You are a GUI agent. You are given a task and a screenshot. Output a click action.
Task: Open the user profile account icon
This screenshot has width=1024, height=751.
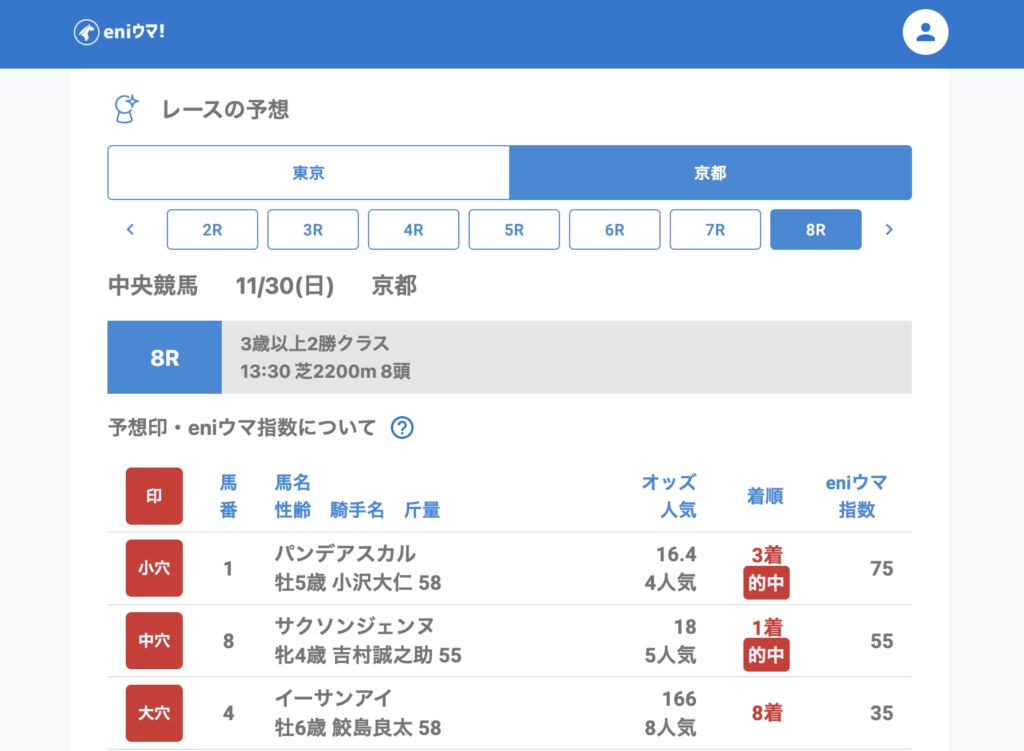tap(925, 32)
